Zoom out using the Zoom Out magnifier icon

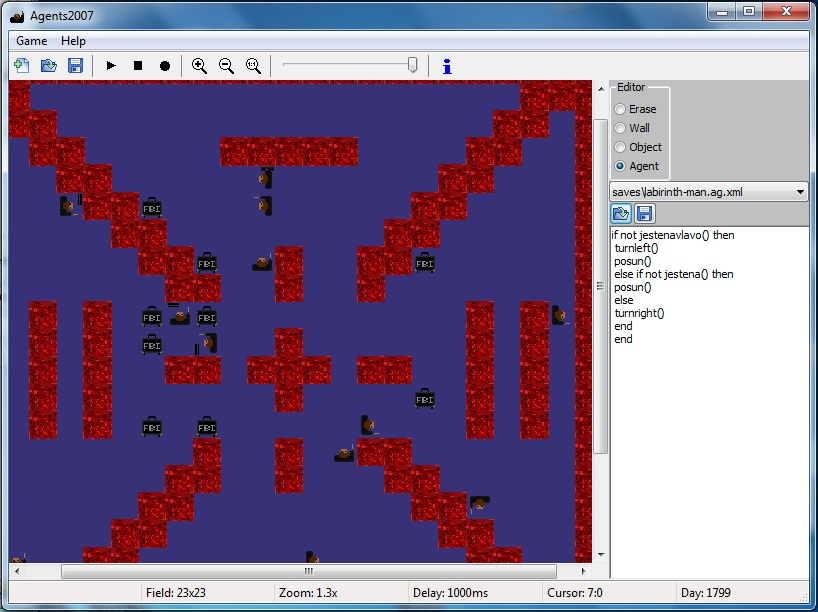[x=226, y=65]
